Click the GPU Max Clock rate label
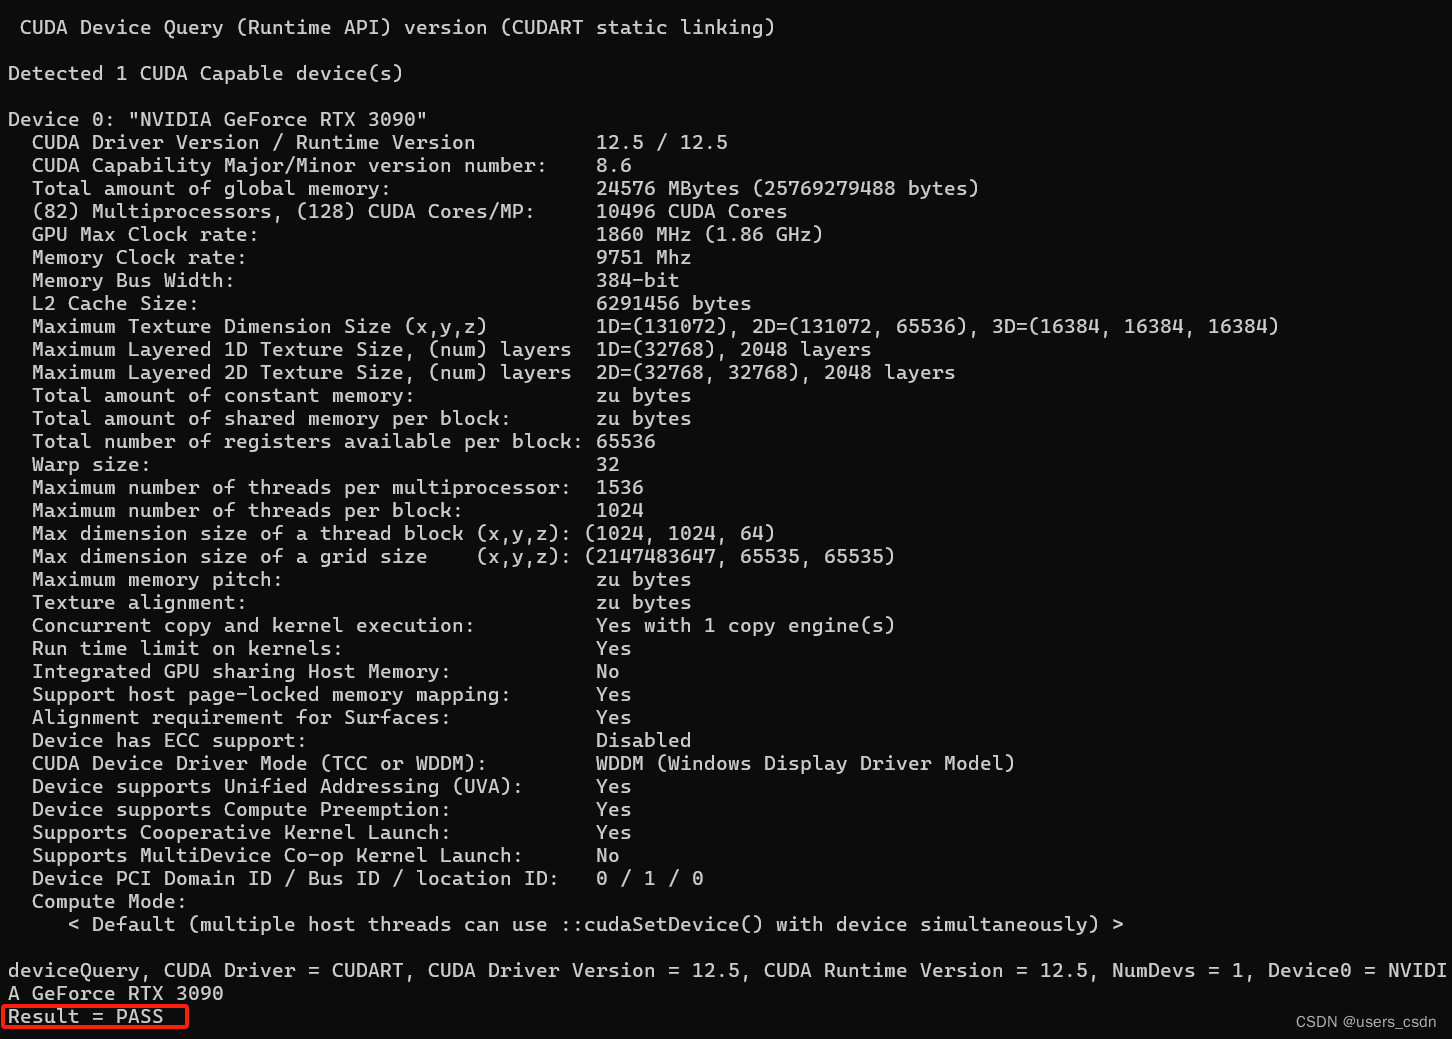The width and height of the screenshot is (1452, 1039). click(145, 234)
